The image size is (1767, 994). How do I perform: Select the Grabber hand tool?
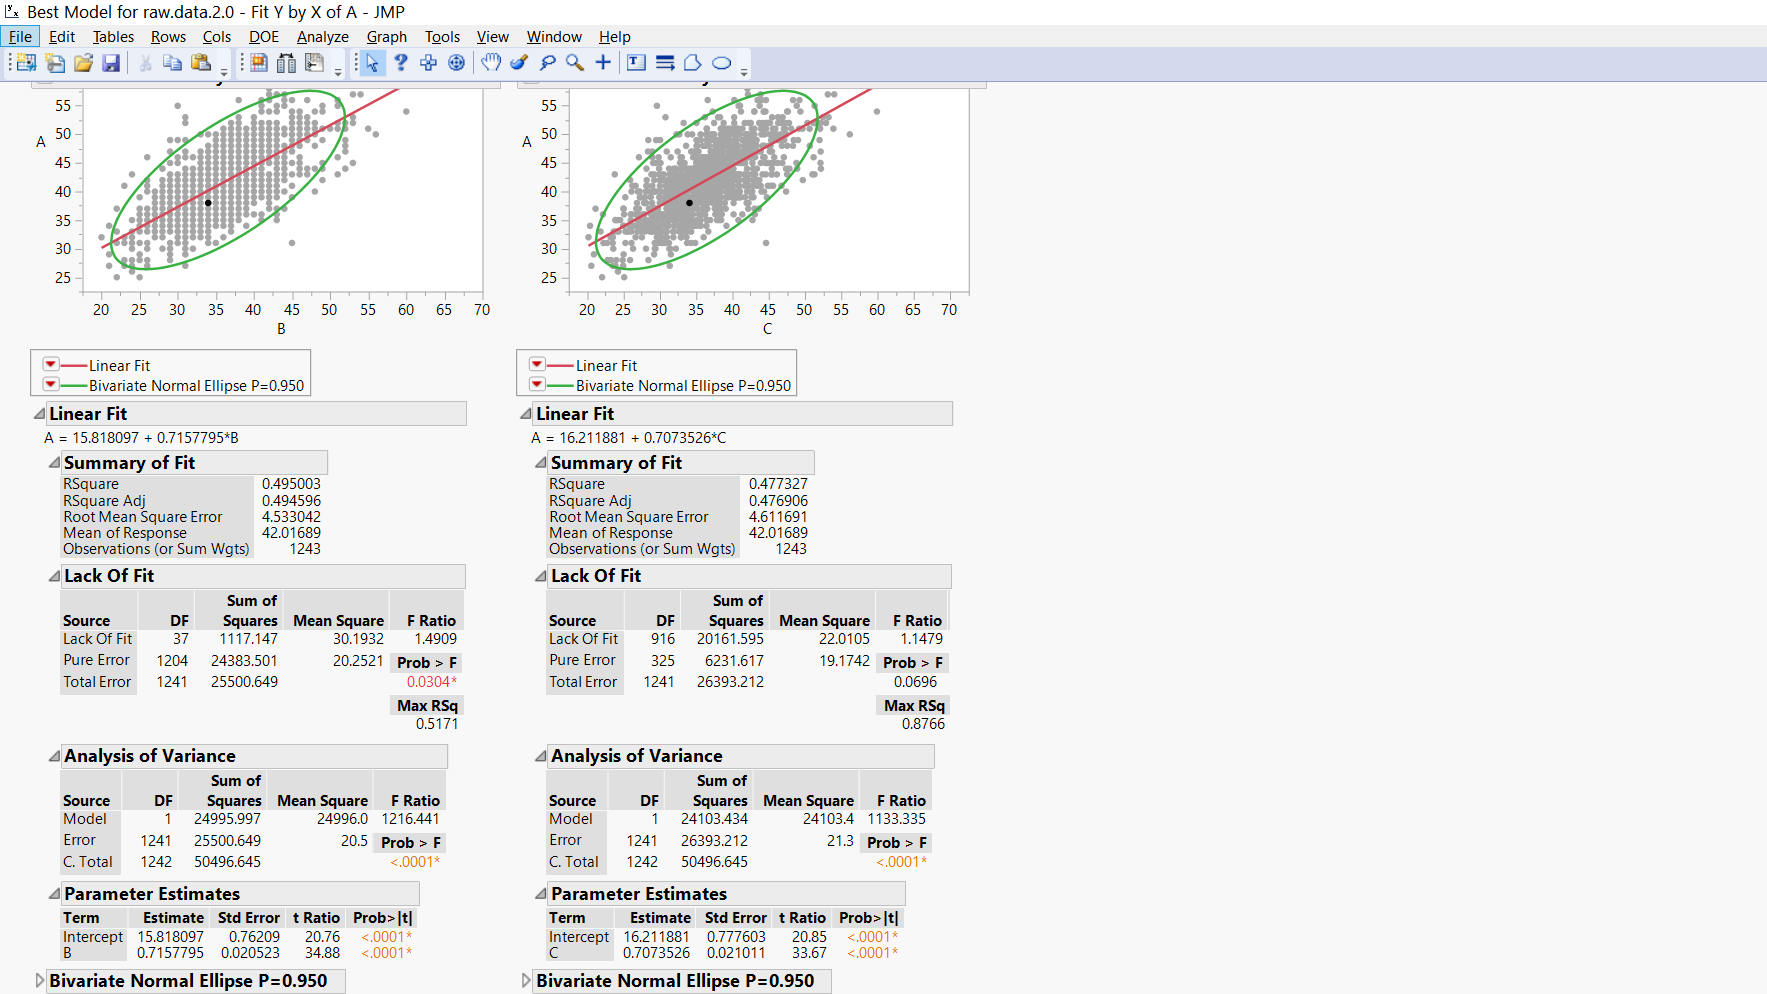[x=490, y=63]
